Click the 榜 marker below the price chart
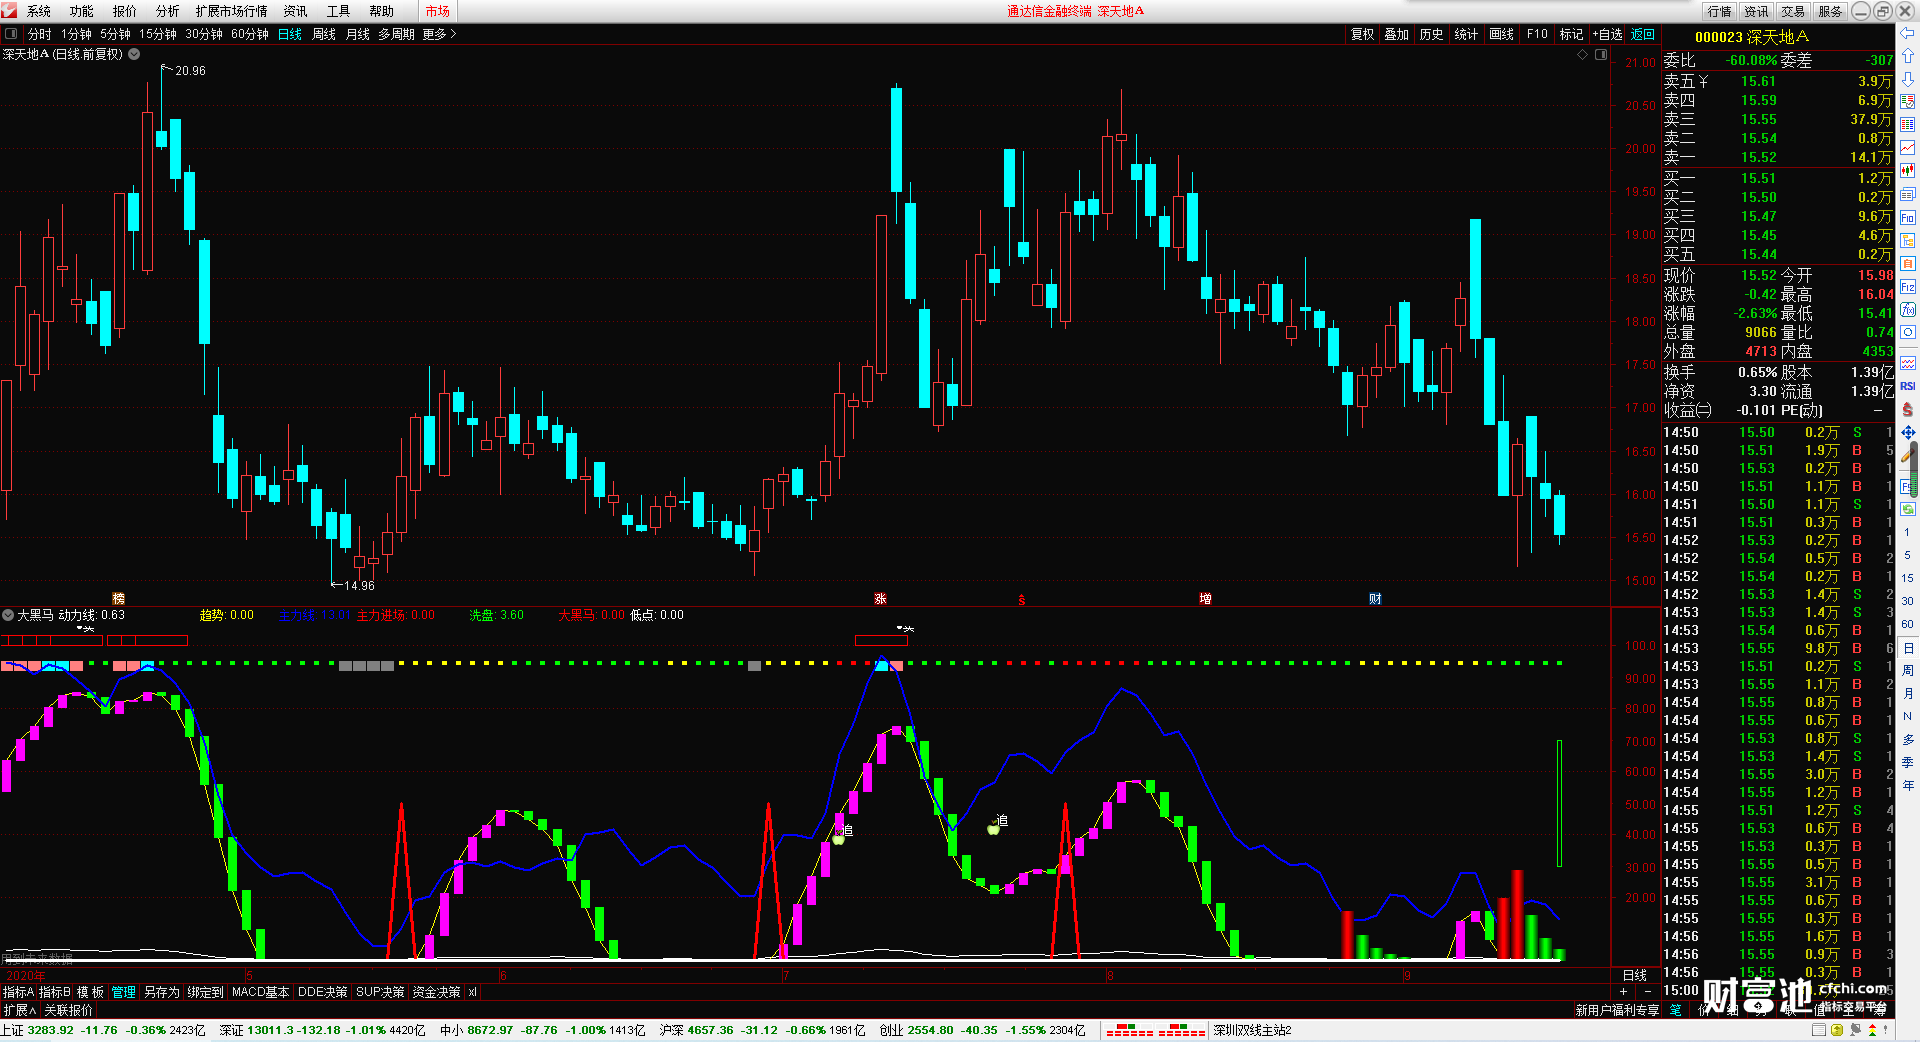Image resolution: width=1920 pixels, height=1042 pixels. pos(118,599)
